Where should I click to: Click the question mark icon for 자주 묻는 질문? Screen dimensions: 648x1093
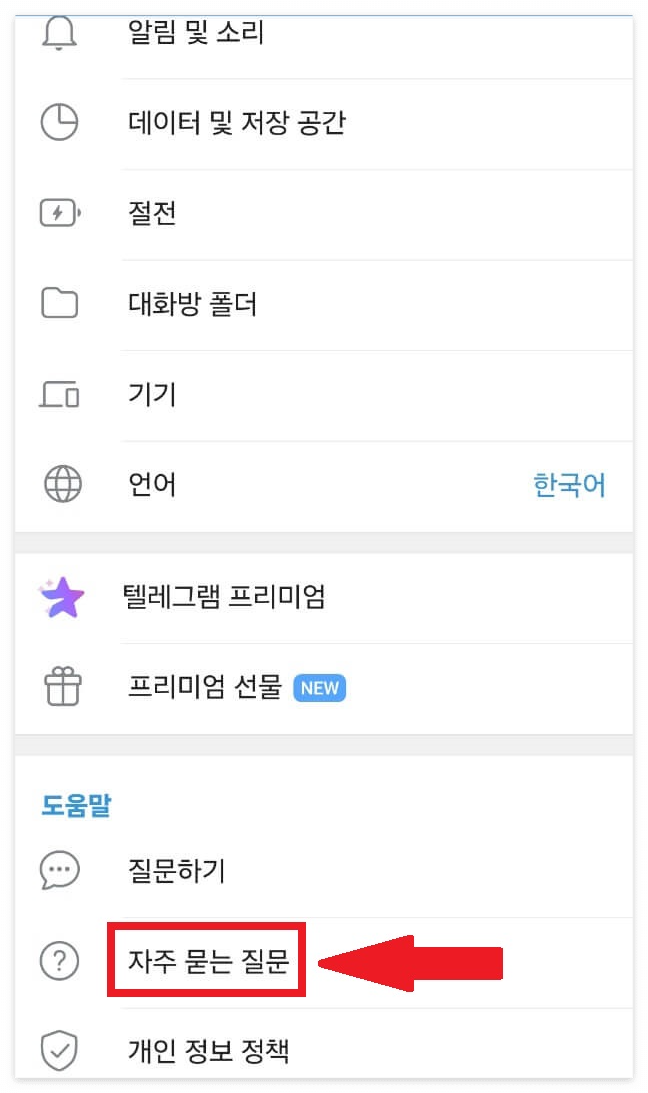pyautogui.click(x=60, y=960)
